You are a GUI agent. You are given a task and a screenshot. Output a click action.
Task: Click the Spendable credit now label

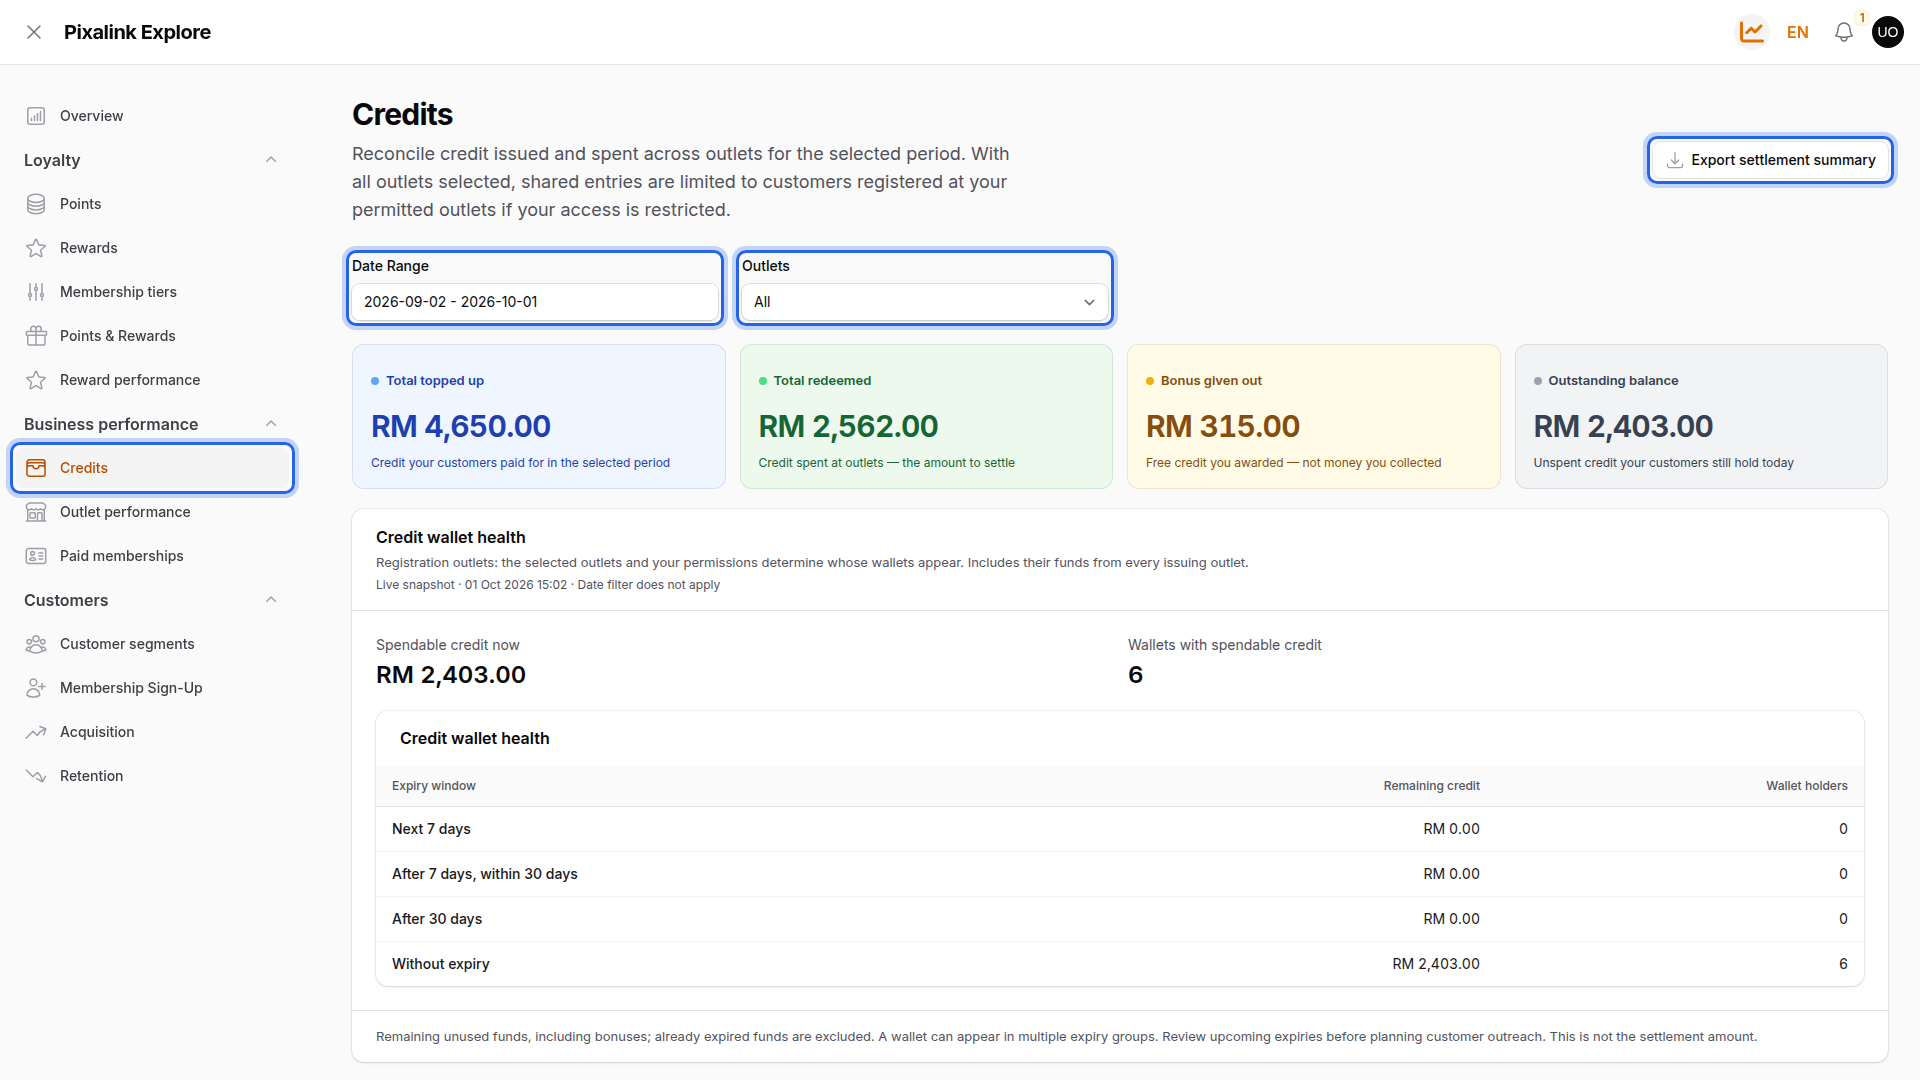(447, 645)
